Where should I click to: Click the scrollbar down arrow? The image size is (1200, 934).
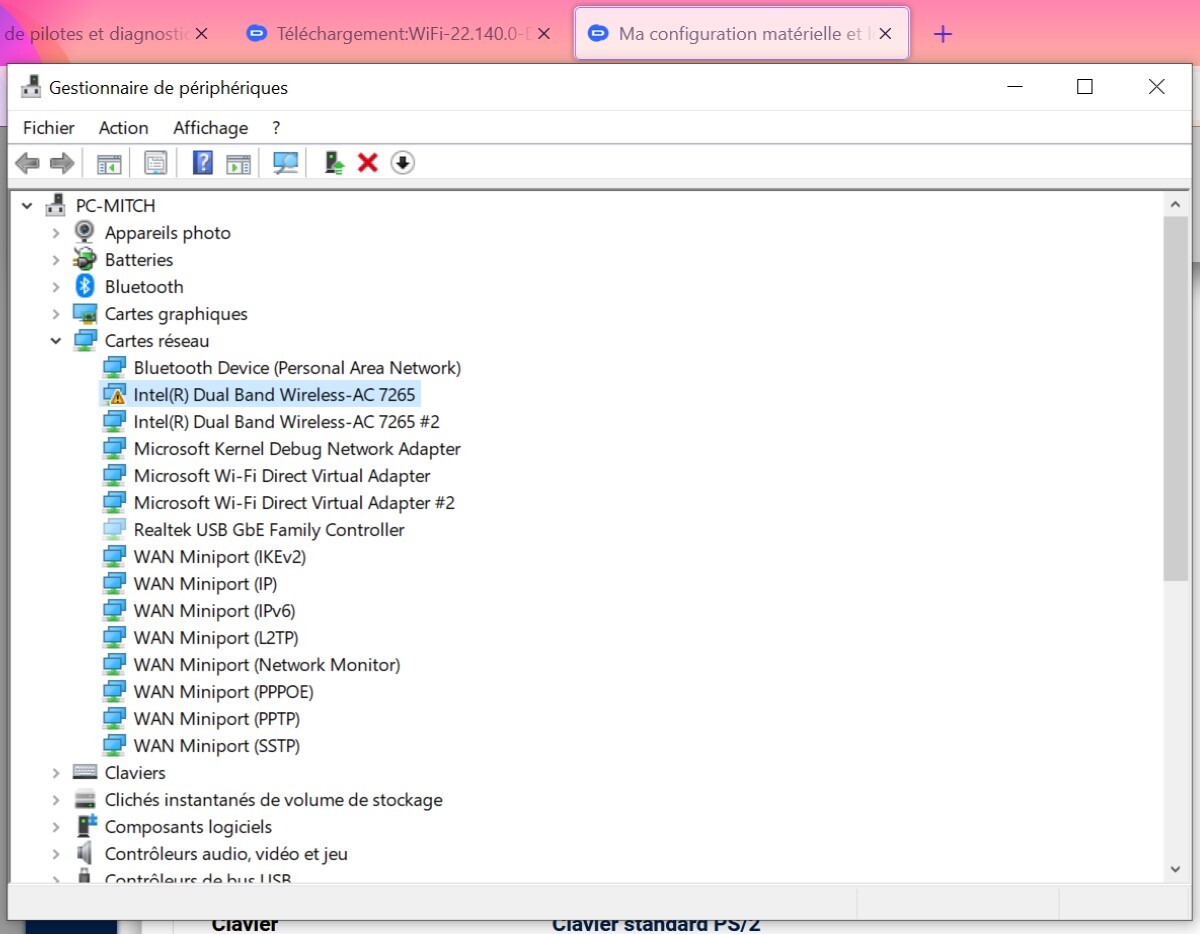(x=1176, y=870)
